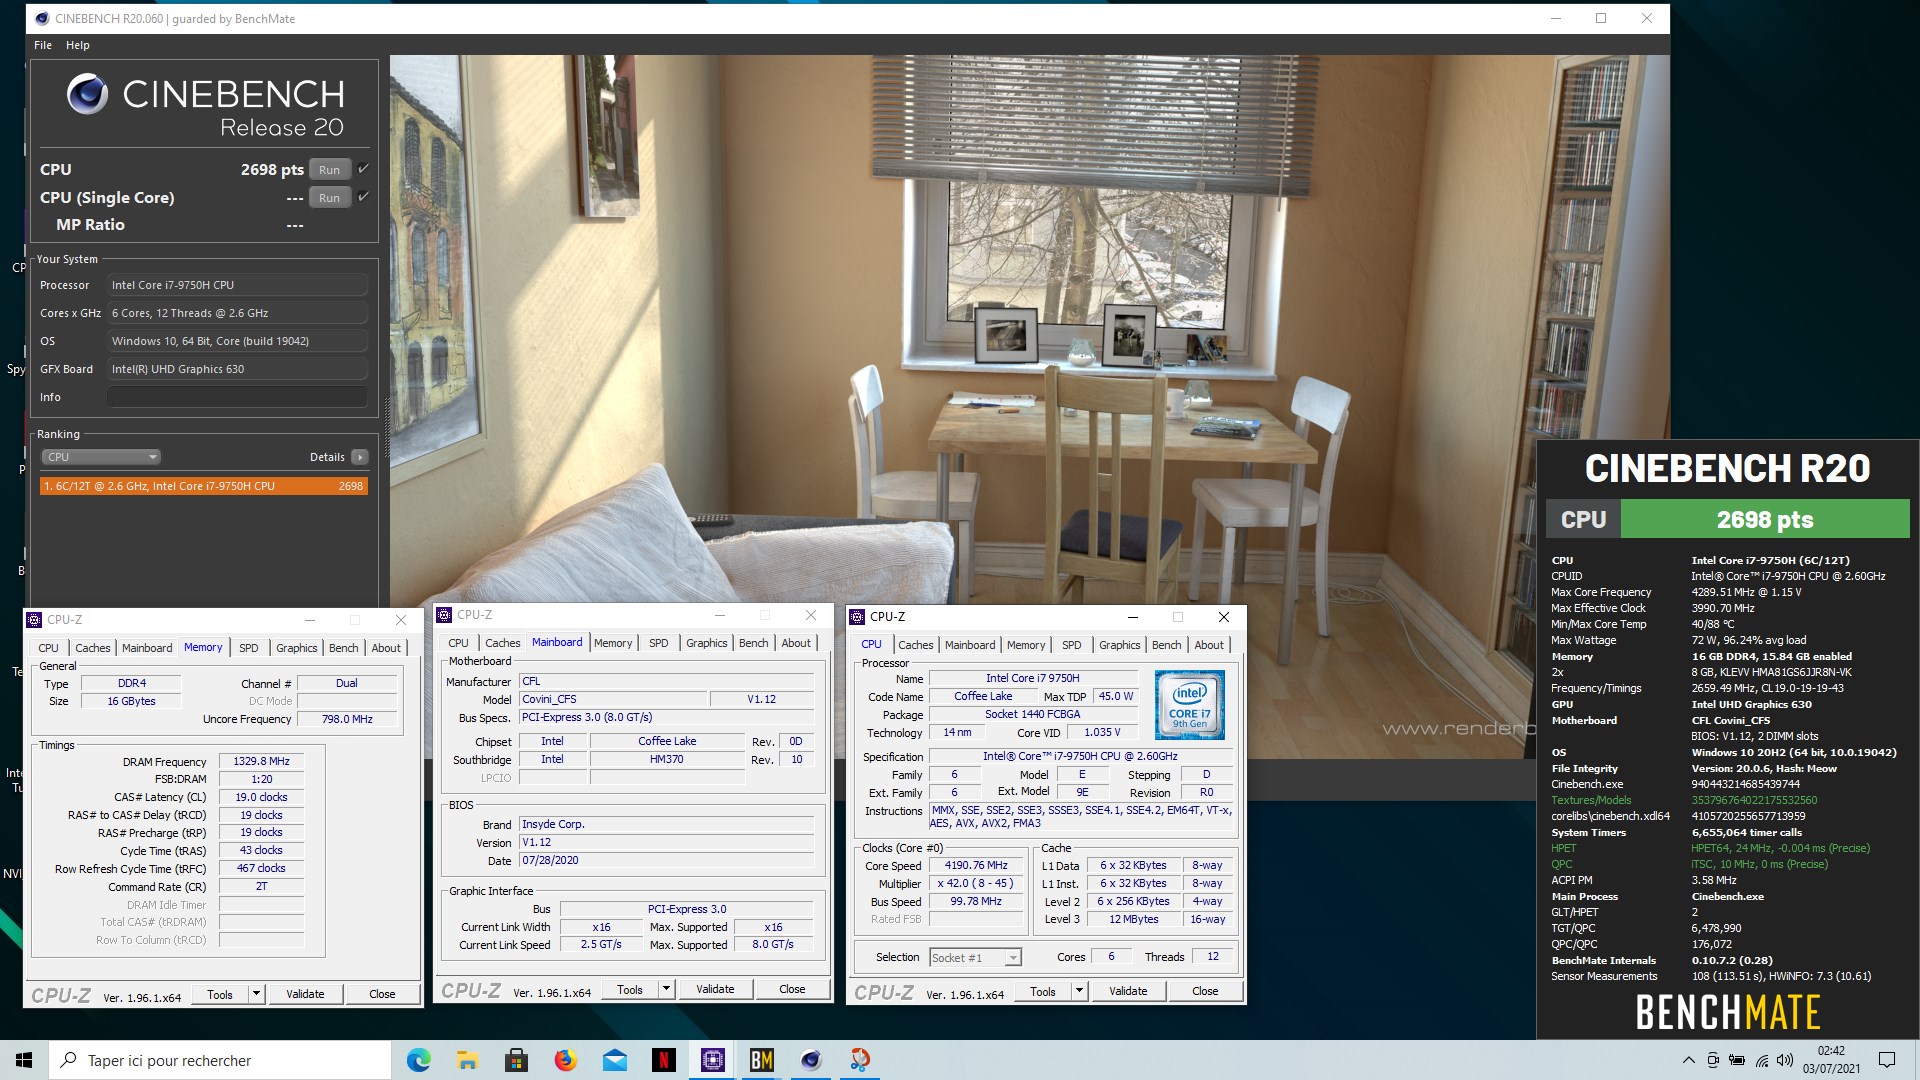Expand Tools dropdown arrow in right CPU-Z window
Image resolution: width=1920 pixels, height=1080 pixels.
(1080, 991)
